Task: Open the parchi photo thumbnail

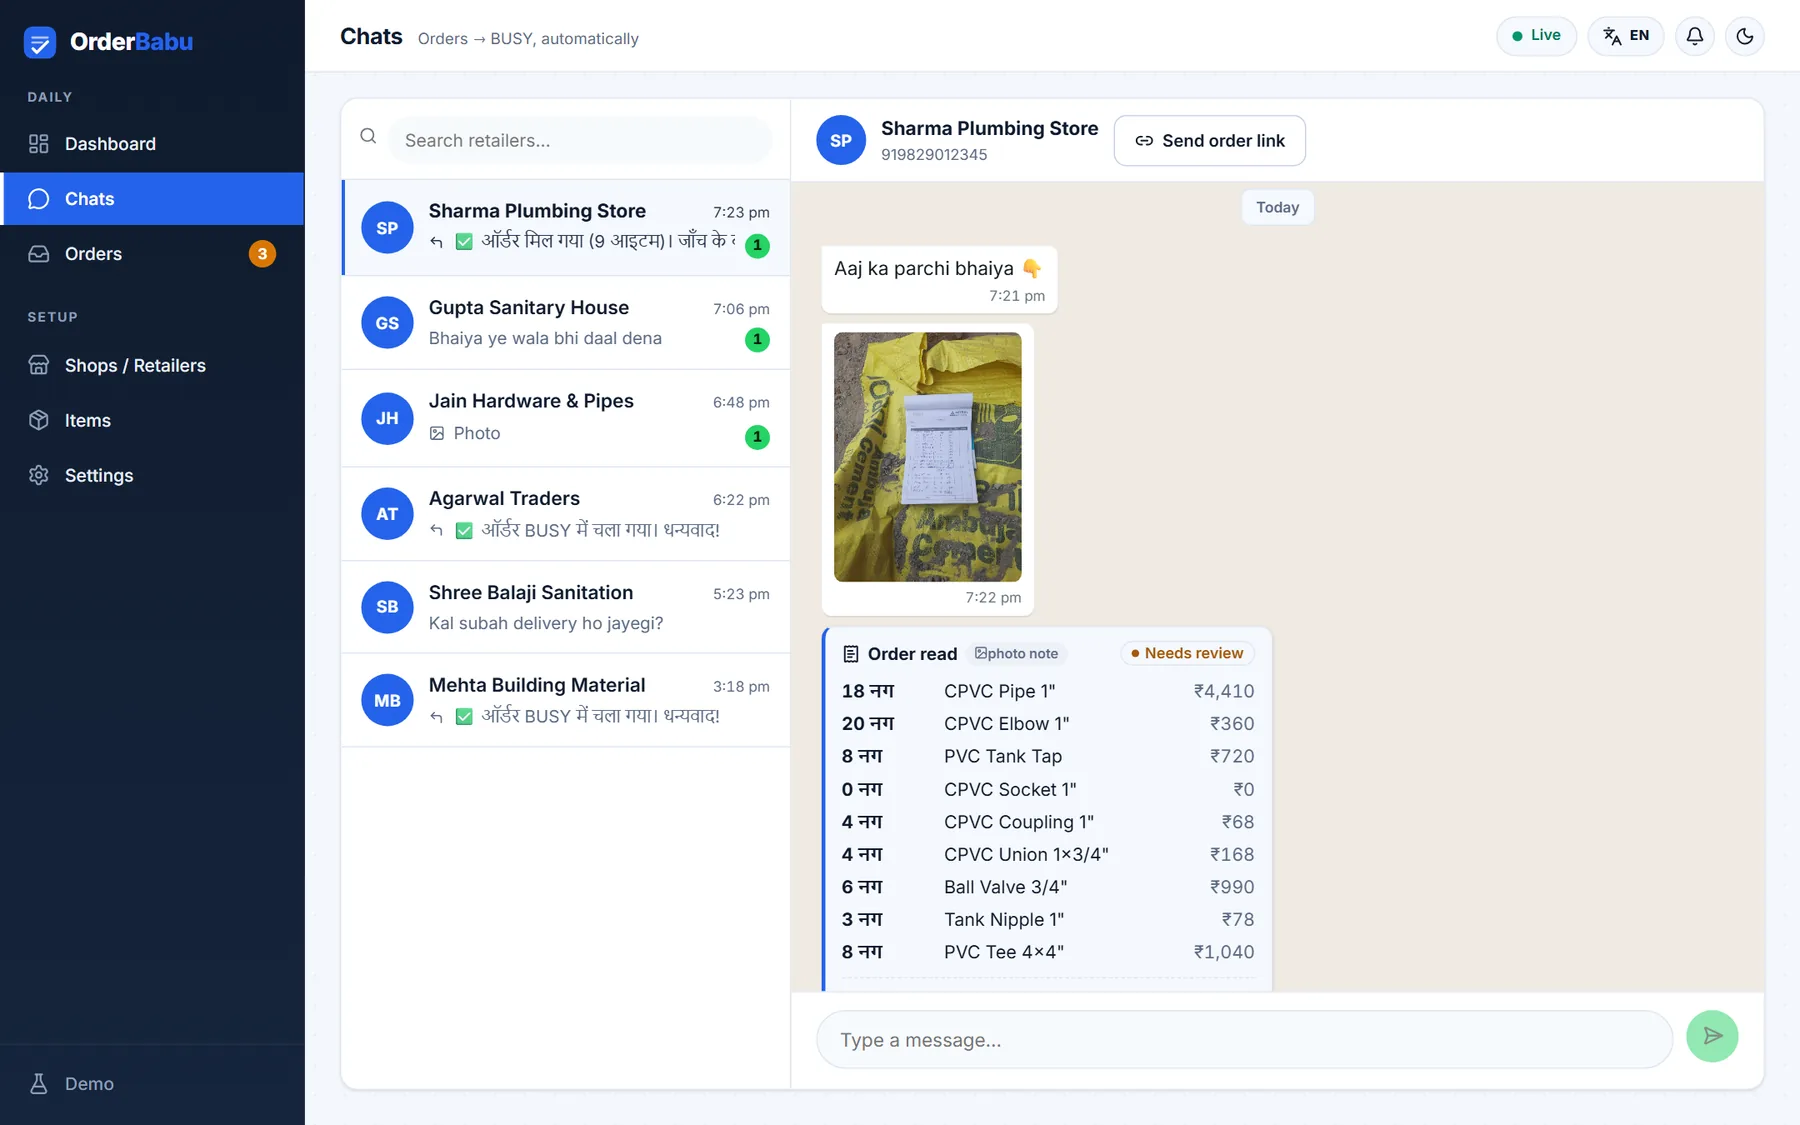Action: tap(928, 457)
